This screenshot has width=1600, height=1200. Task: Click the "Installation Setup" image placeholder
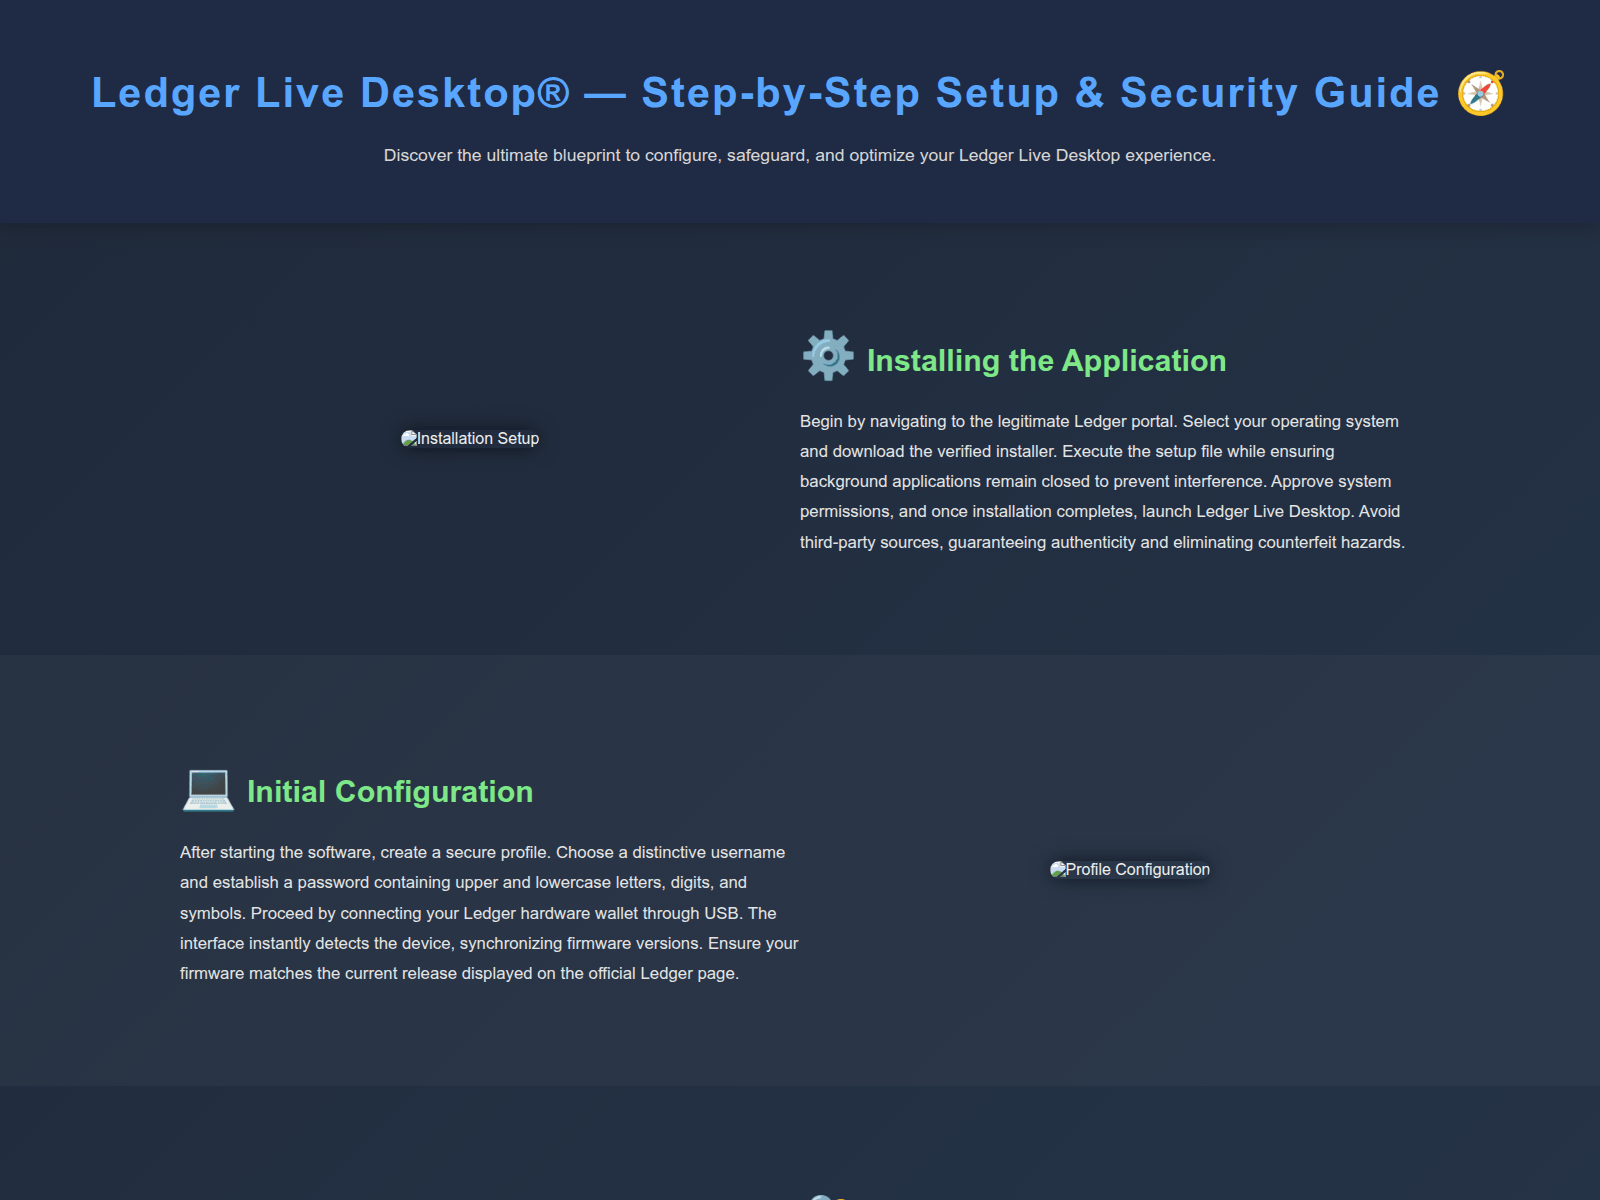(470, 438)
